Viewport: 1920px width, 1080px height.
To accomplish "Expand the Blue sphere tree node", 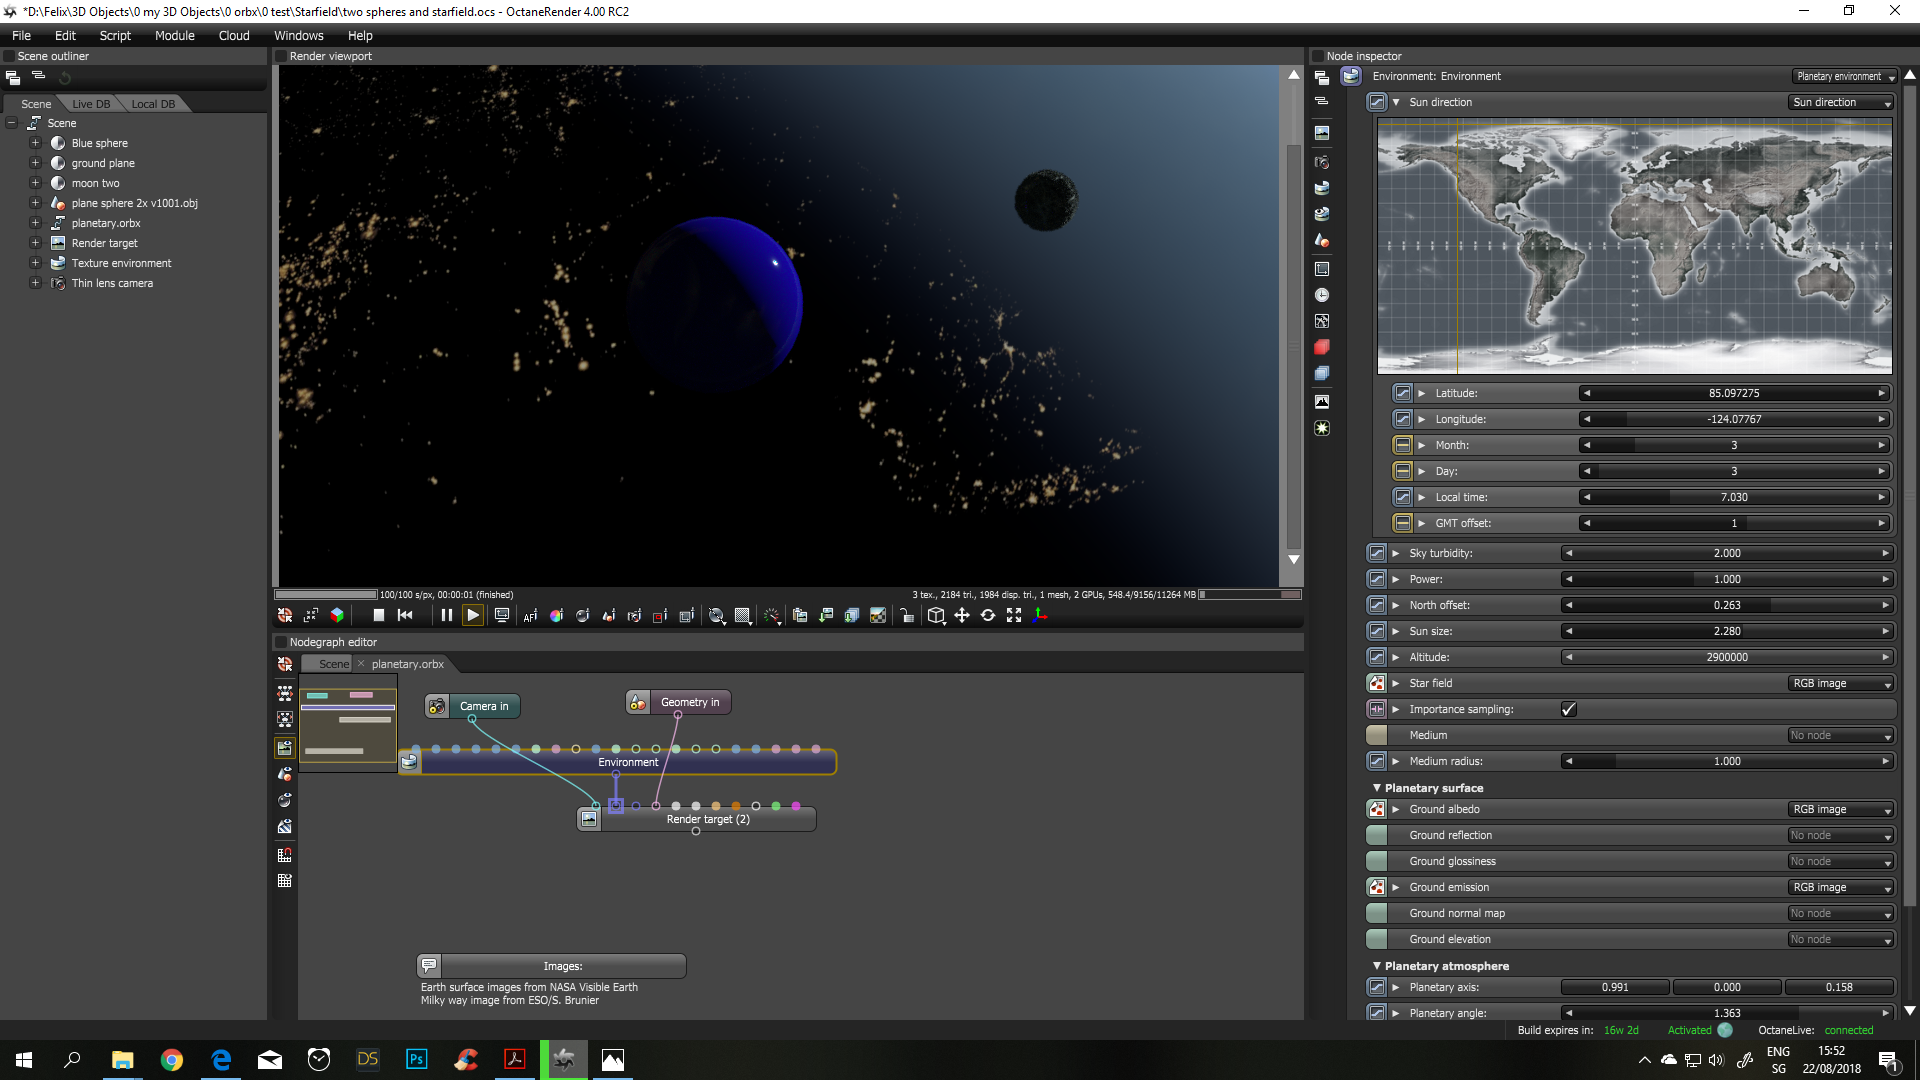I will click(35, 143).
